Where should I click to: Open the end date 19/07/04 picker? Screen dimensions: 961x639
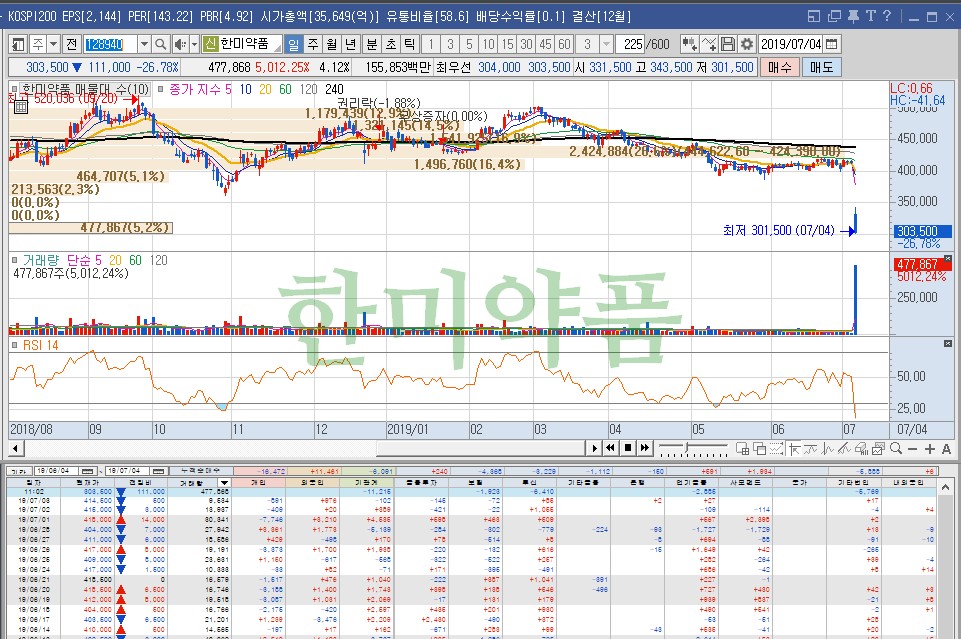[x=159, y=471]
